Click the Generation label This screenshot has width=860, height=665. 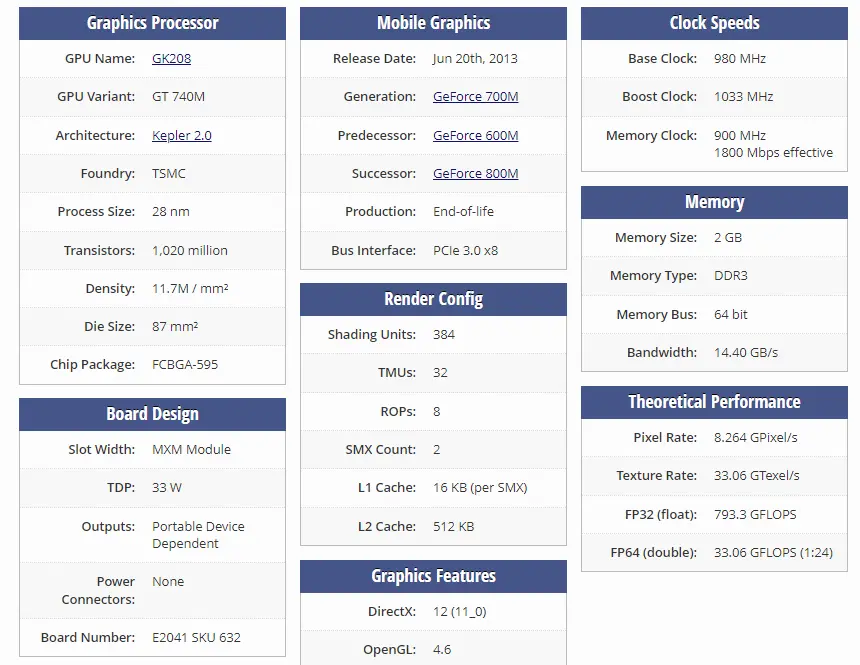(x=380, y=97)
